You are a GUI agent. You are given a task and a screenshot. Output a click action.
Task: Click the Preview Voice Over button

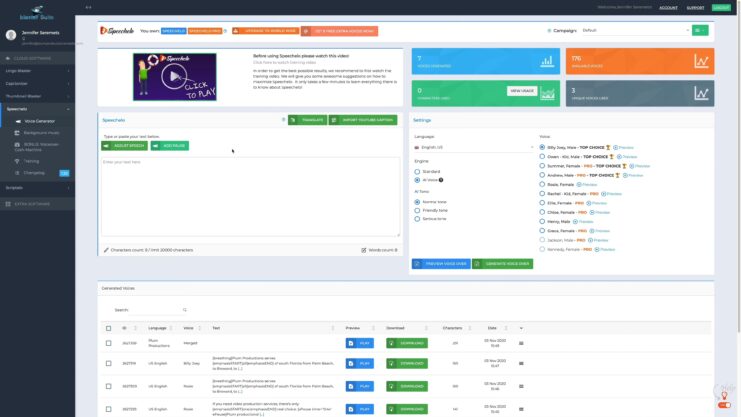click(441, 264)
